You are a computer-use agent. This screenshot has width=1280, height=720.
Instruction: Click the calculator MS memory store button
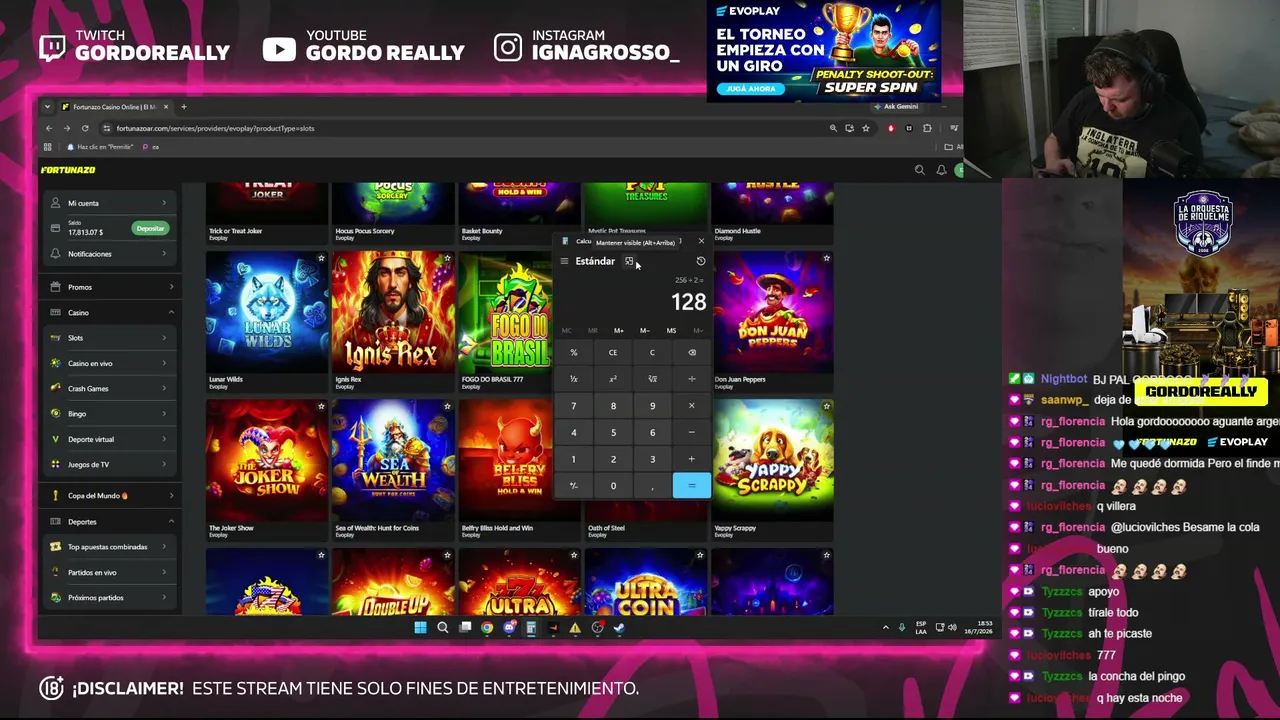[671, 331]
